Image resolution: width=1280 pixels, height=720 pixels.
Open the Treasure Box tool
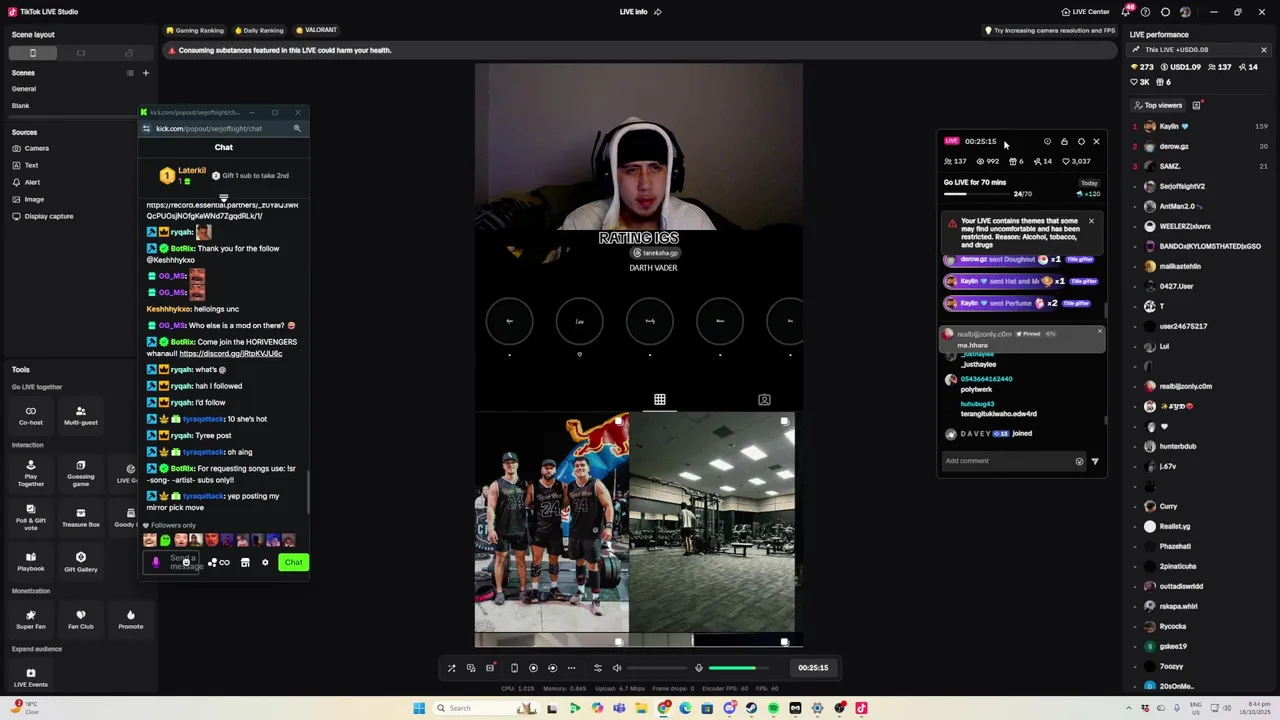pos(81,516)
